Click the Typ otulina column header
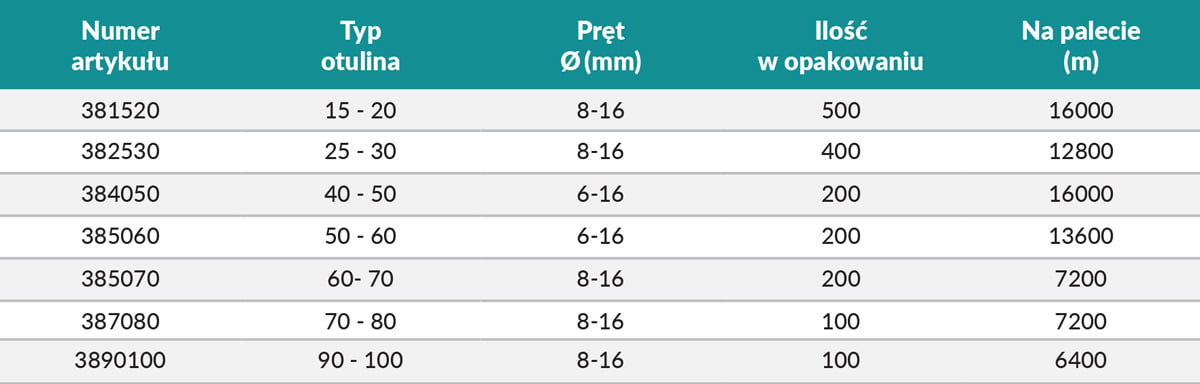The image size is (1200, 384). coord(360,46)
